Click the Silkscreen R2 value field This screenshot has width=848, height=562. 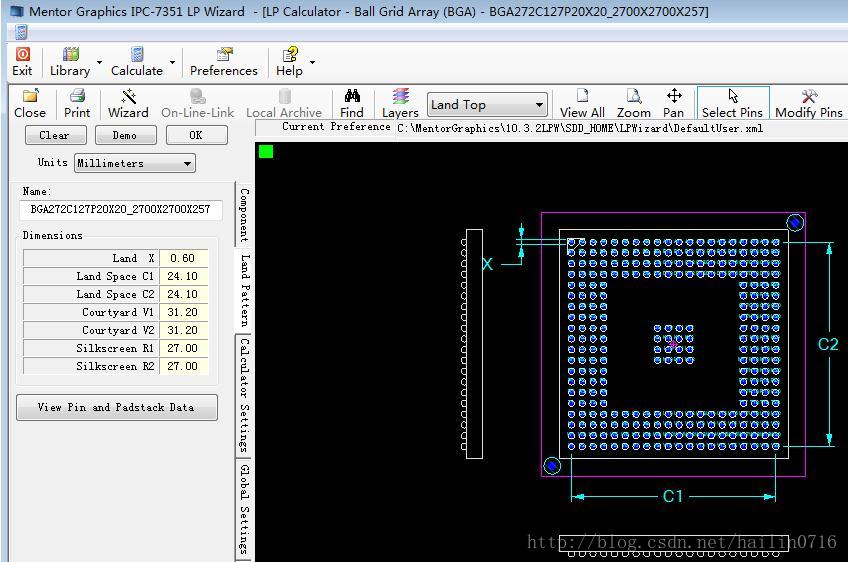pyautogui.click(x=183, y=366)
